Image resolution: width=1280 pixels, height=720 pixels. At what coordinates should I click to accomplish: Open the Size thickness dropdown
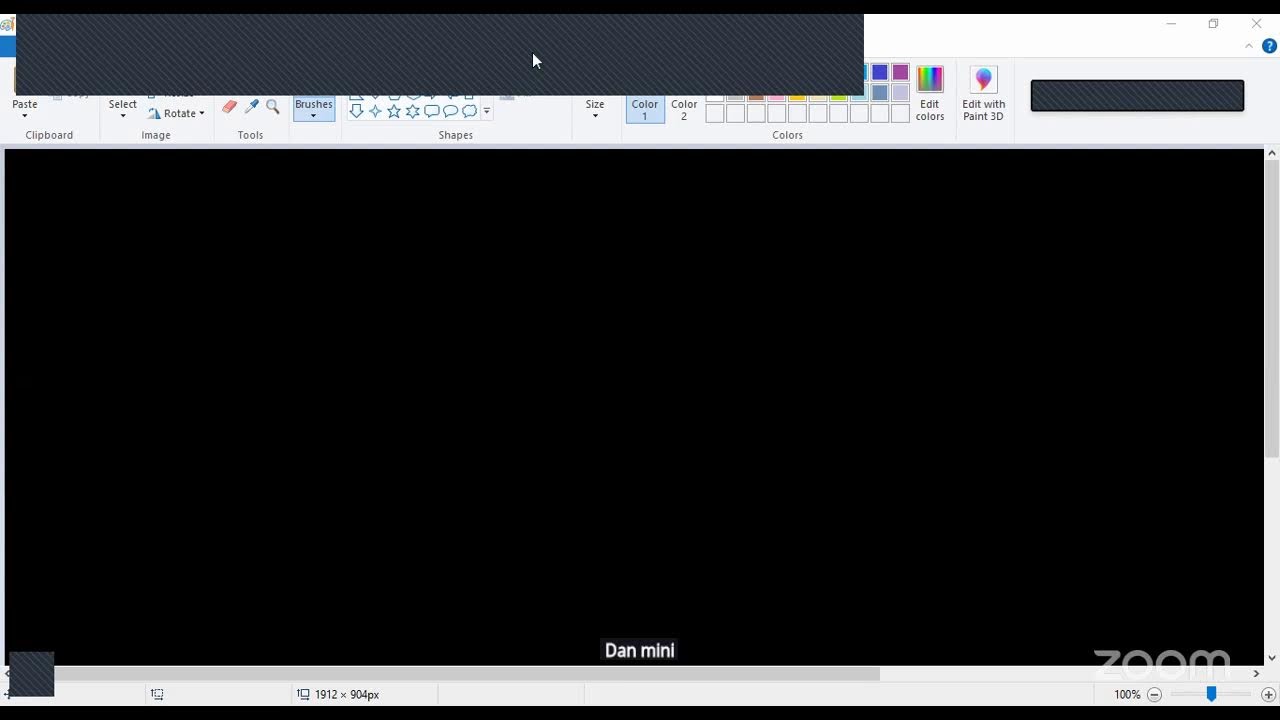click(595, 109)
